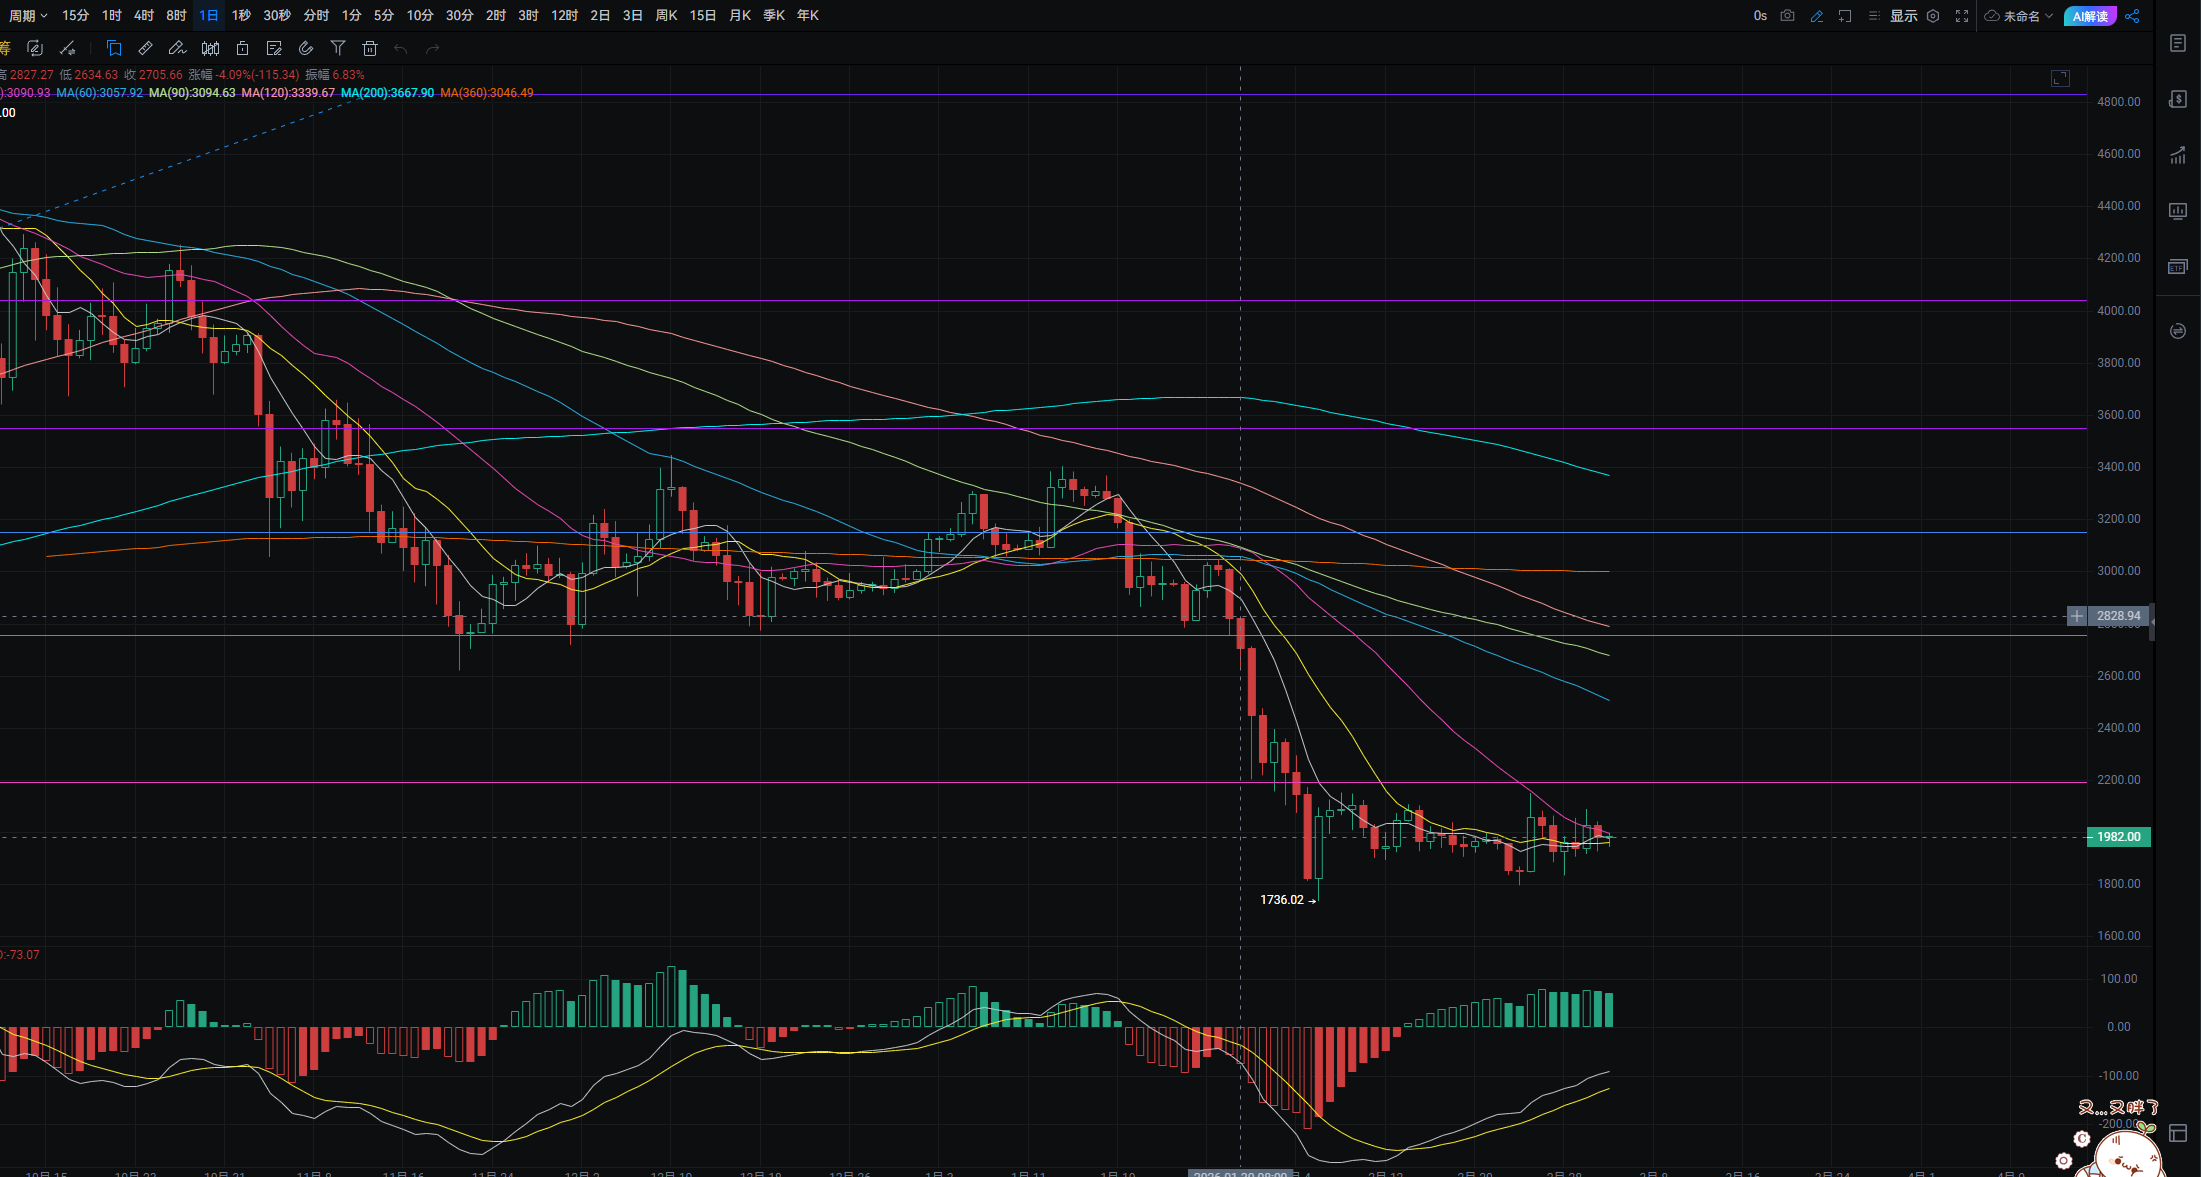Click the chart maximize icon near 4800.00
2201x1177 pixels.
pyautogui.click(x=2060, y=78)
